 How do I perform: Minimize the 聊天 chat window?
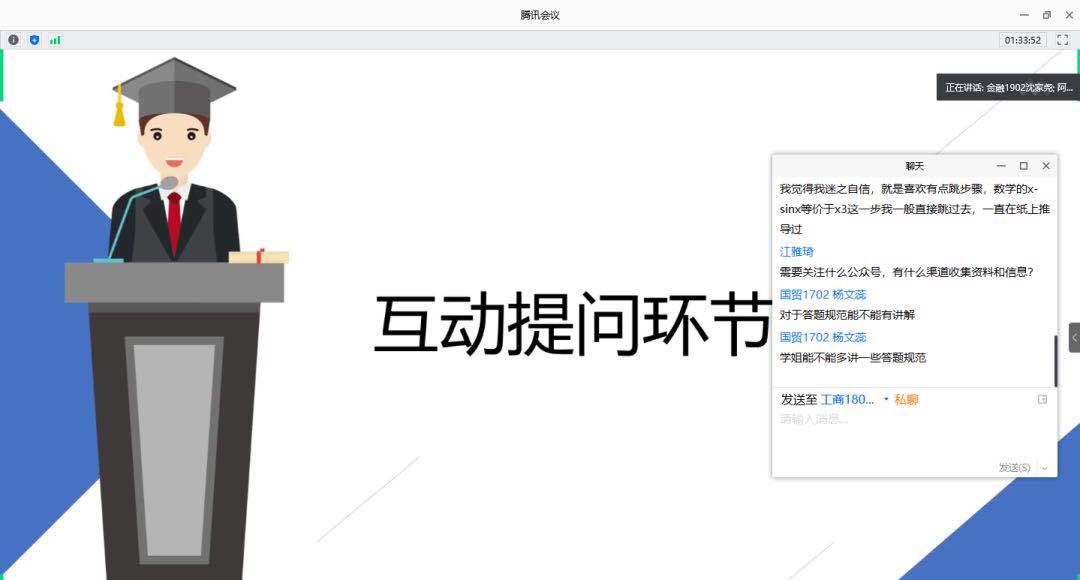[1001, 166]
